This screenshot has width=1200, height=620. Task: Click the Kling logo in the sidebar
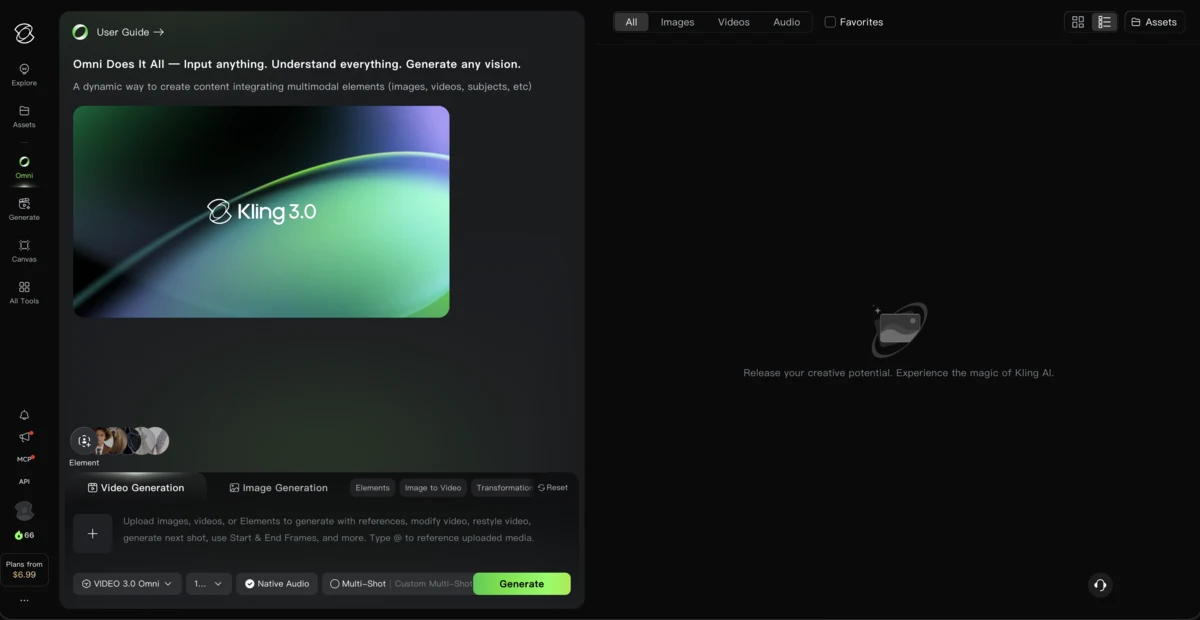pyautogui.click(x=24, y=33)
